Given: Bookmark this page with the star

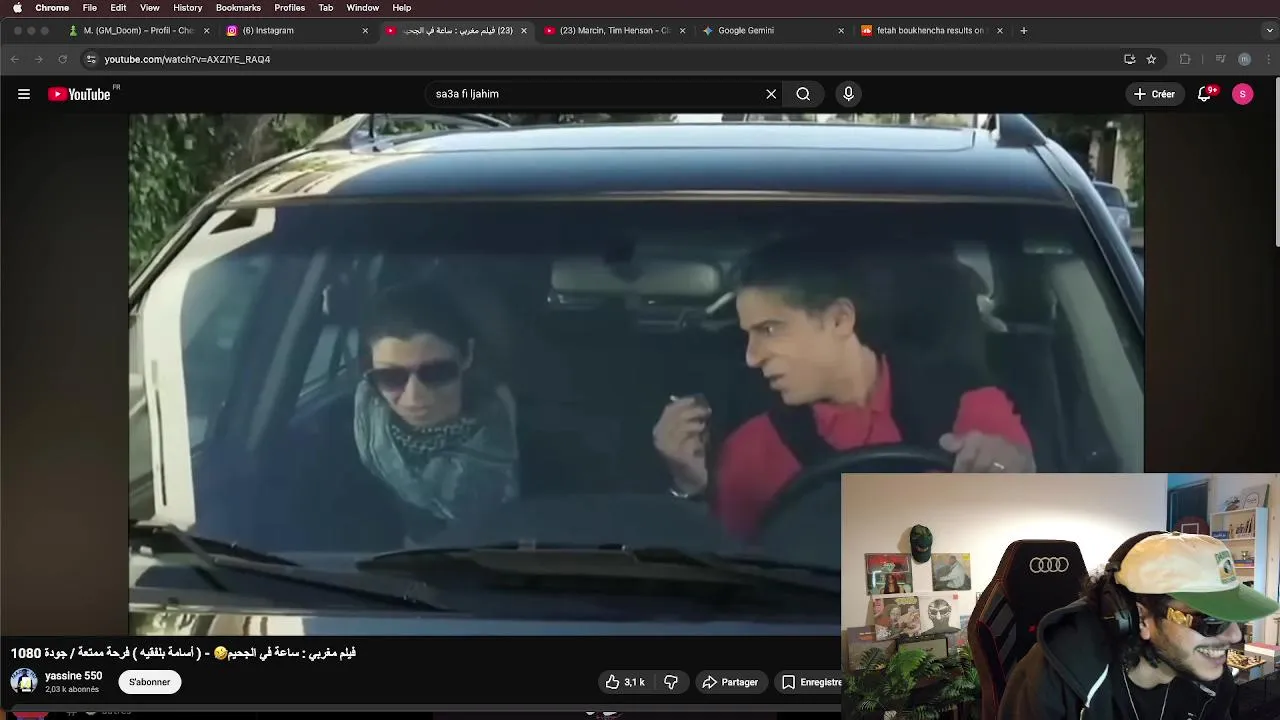Looking at the screenshot, I should click(x=1151, y=59).
